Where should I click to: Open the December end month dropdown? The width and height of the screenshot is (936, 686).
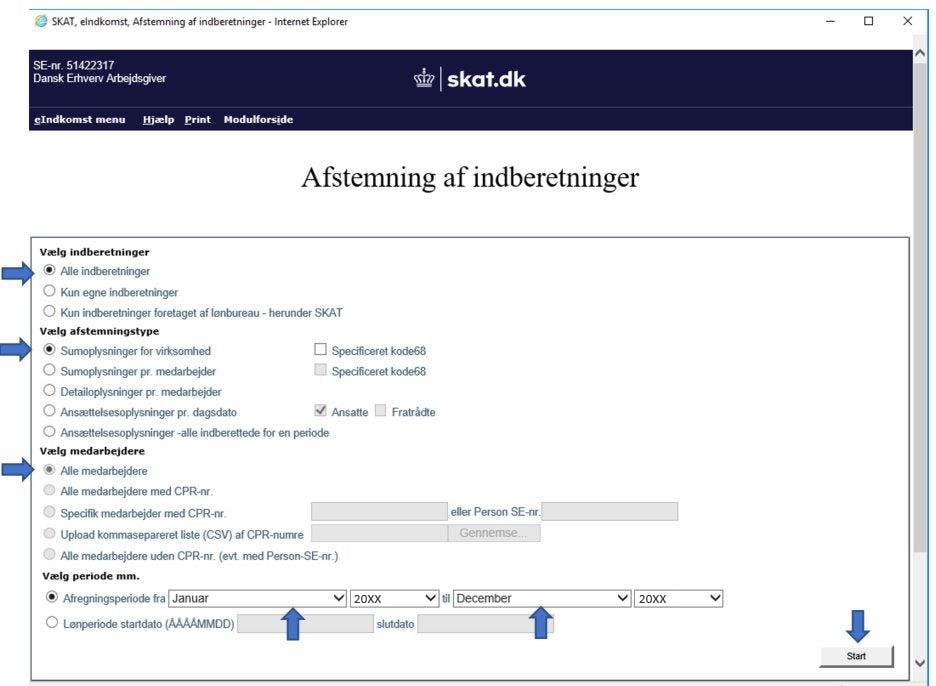pyautogui.click(x=541, y=598)
